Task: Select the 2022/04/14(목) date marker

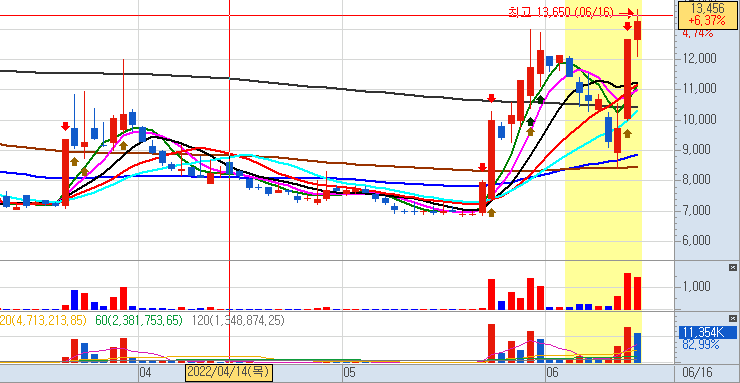Action: click(229, 372)
